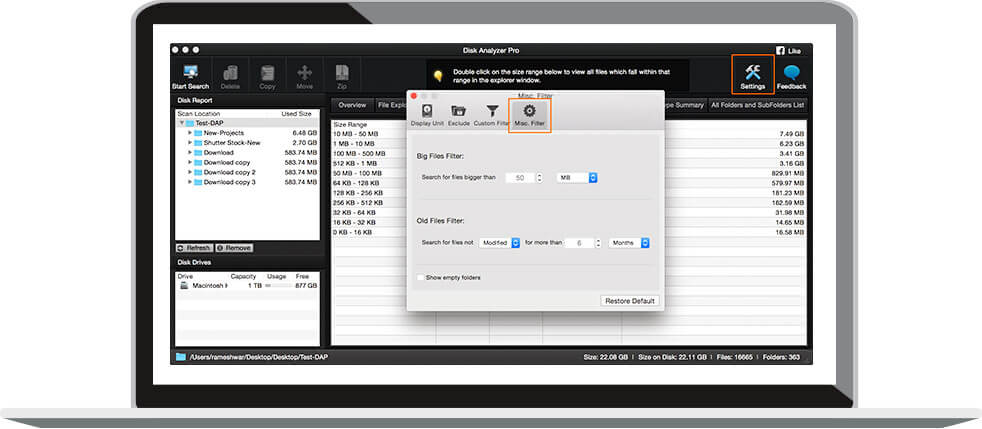Click the Size Range column header
This screenshot has width=982, height=429.
click(x=350, y=125)
